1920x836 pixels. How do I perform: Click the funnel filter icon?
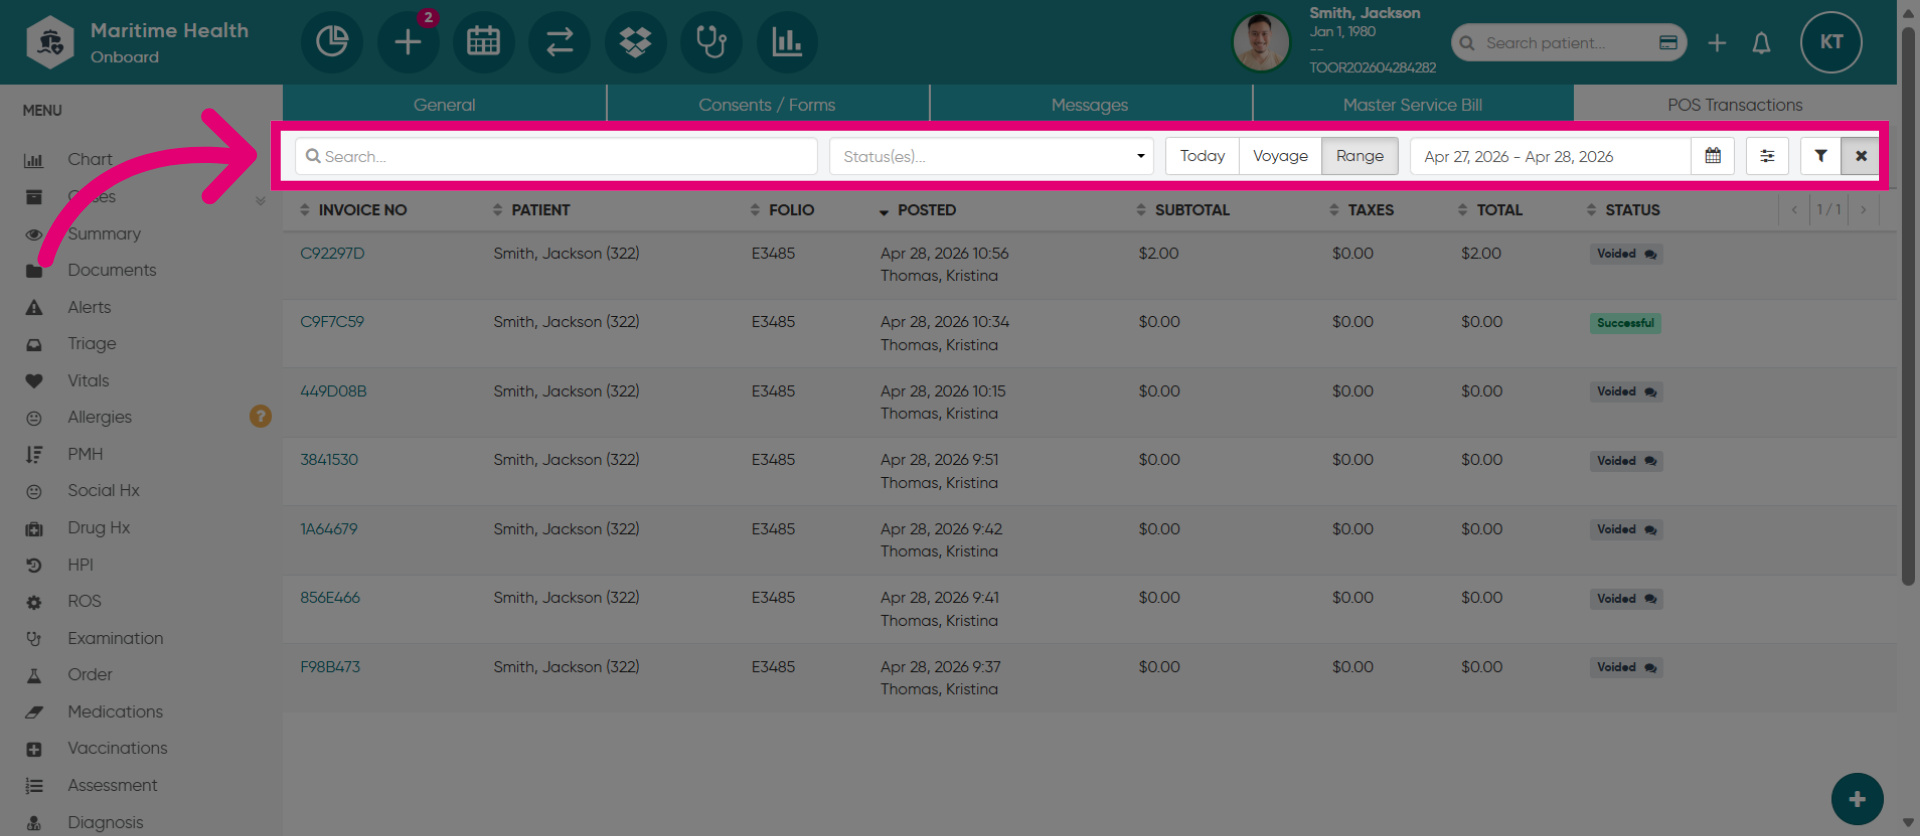(1821, 156)
